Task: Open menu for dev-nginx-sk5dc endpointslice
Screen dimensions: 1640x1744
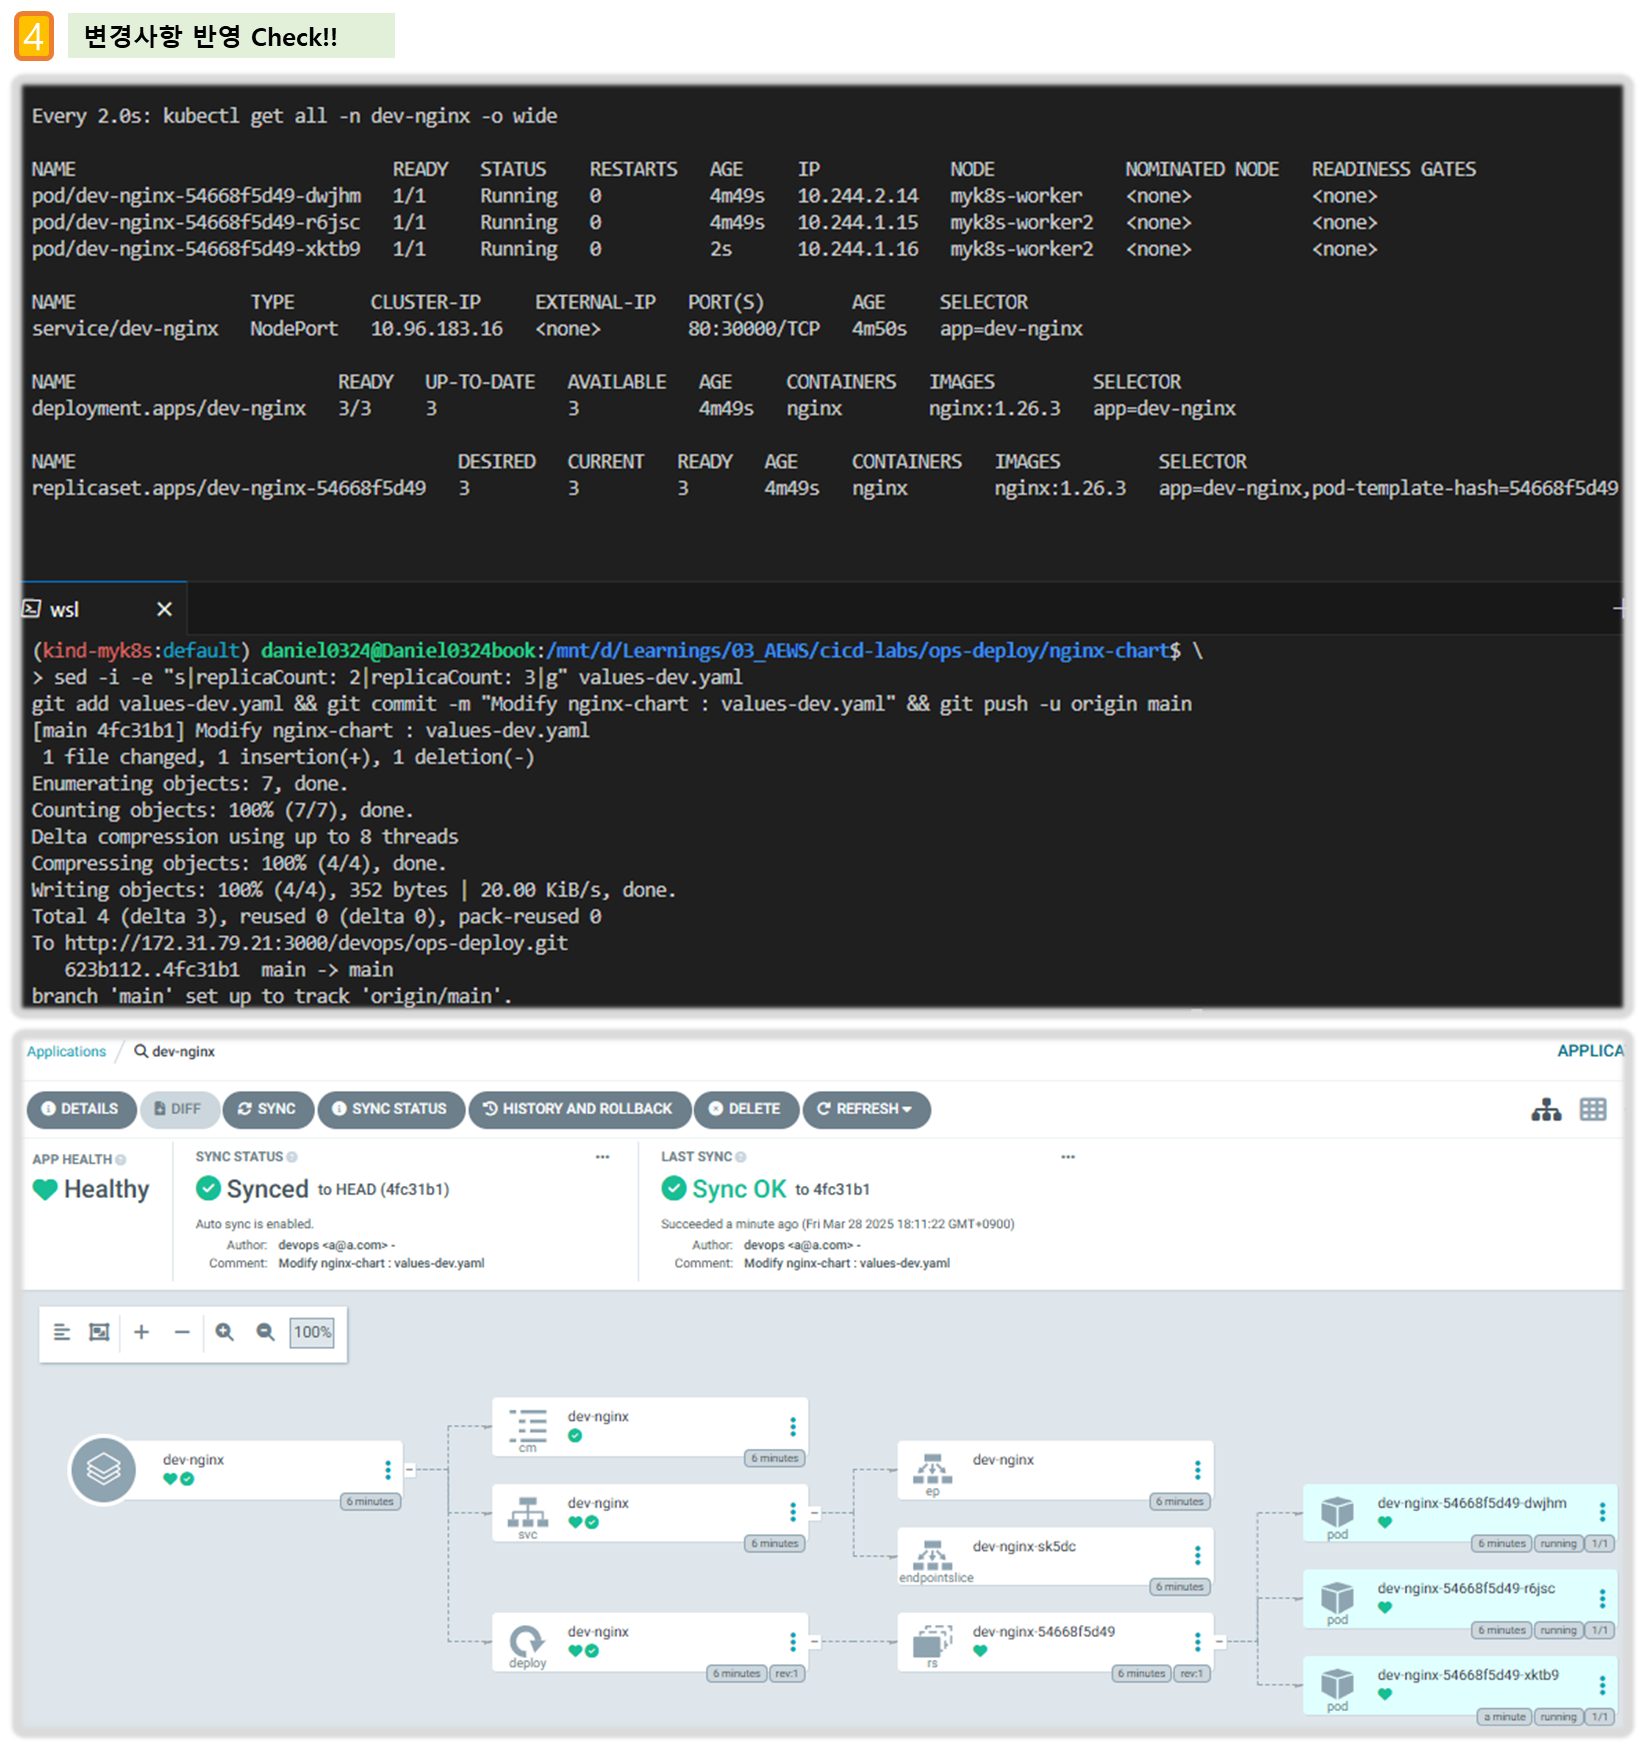Action: [1197, 1556]
